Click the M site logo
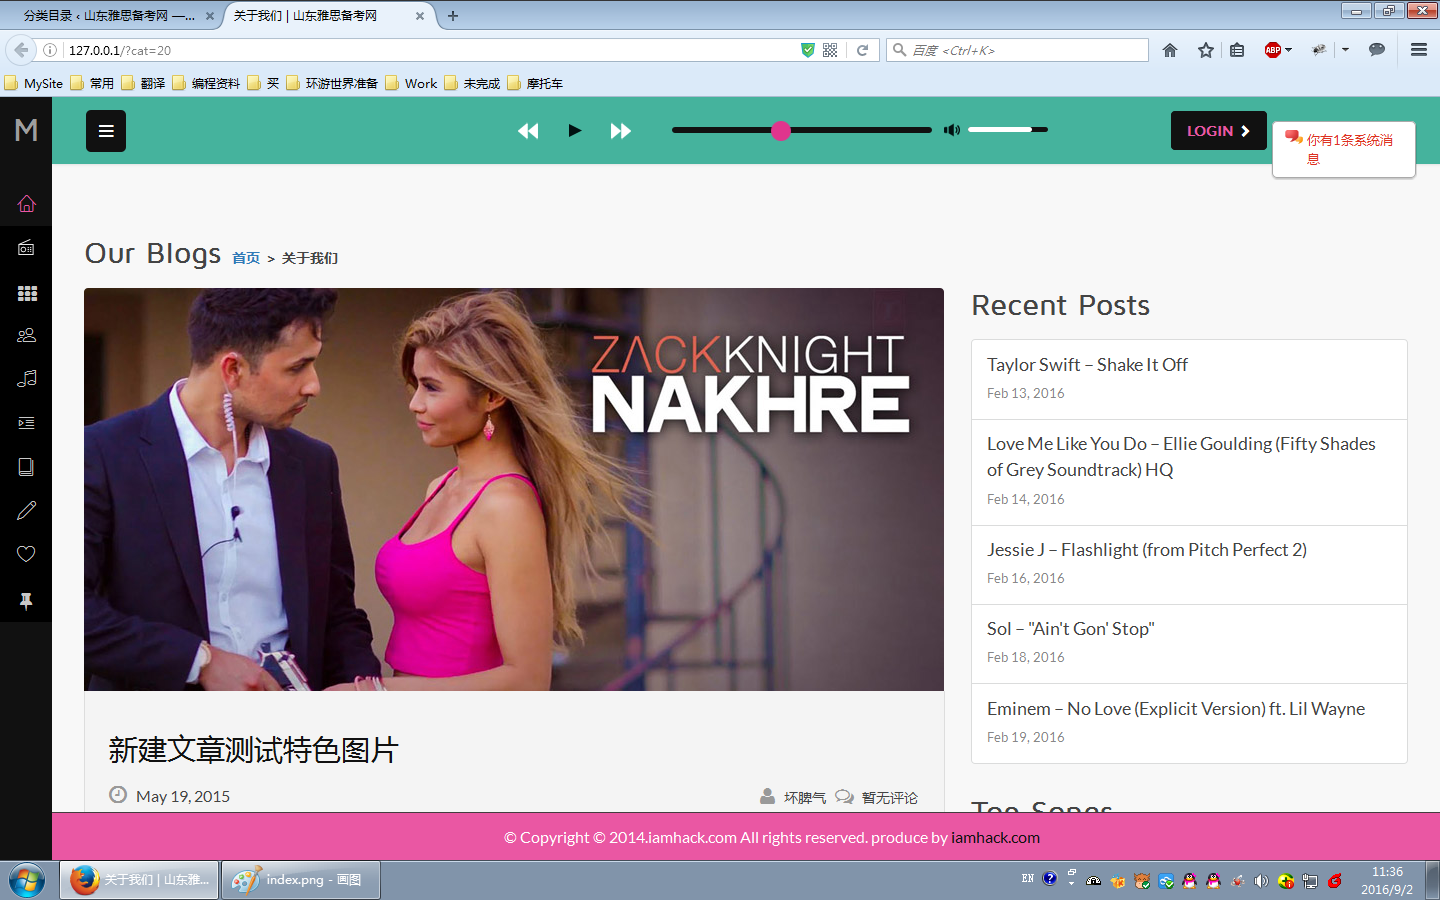The width and height of the screenshot is (1440, 900). coord(26,130)
